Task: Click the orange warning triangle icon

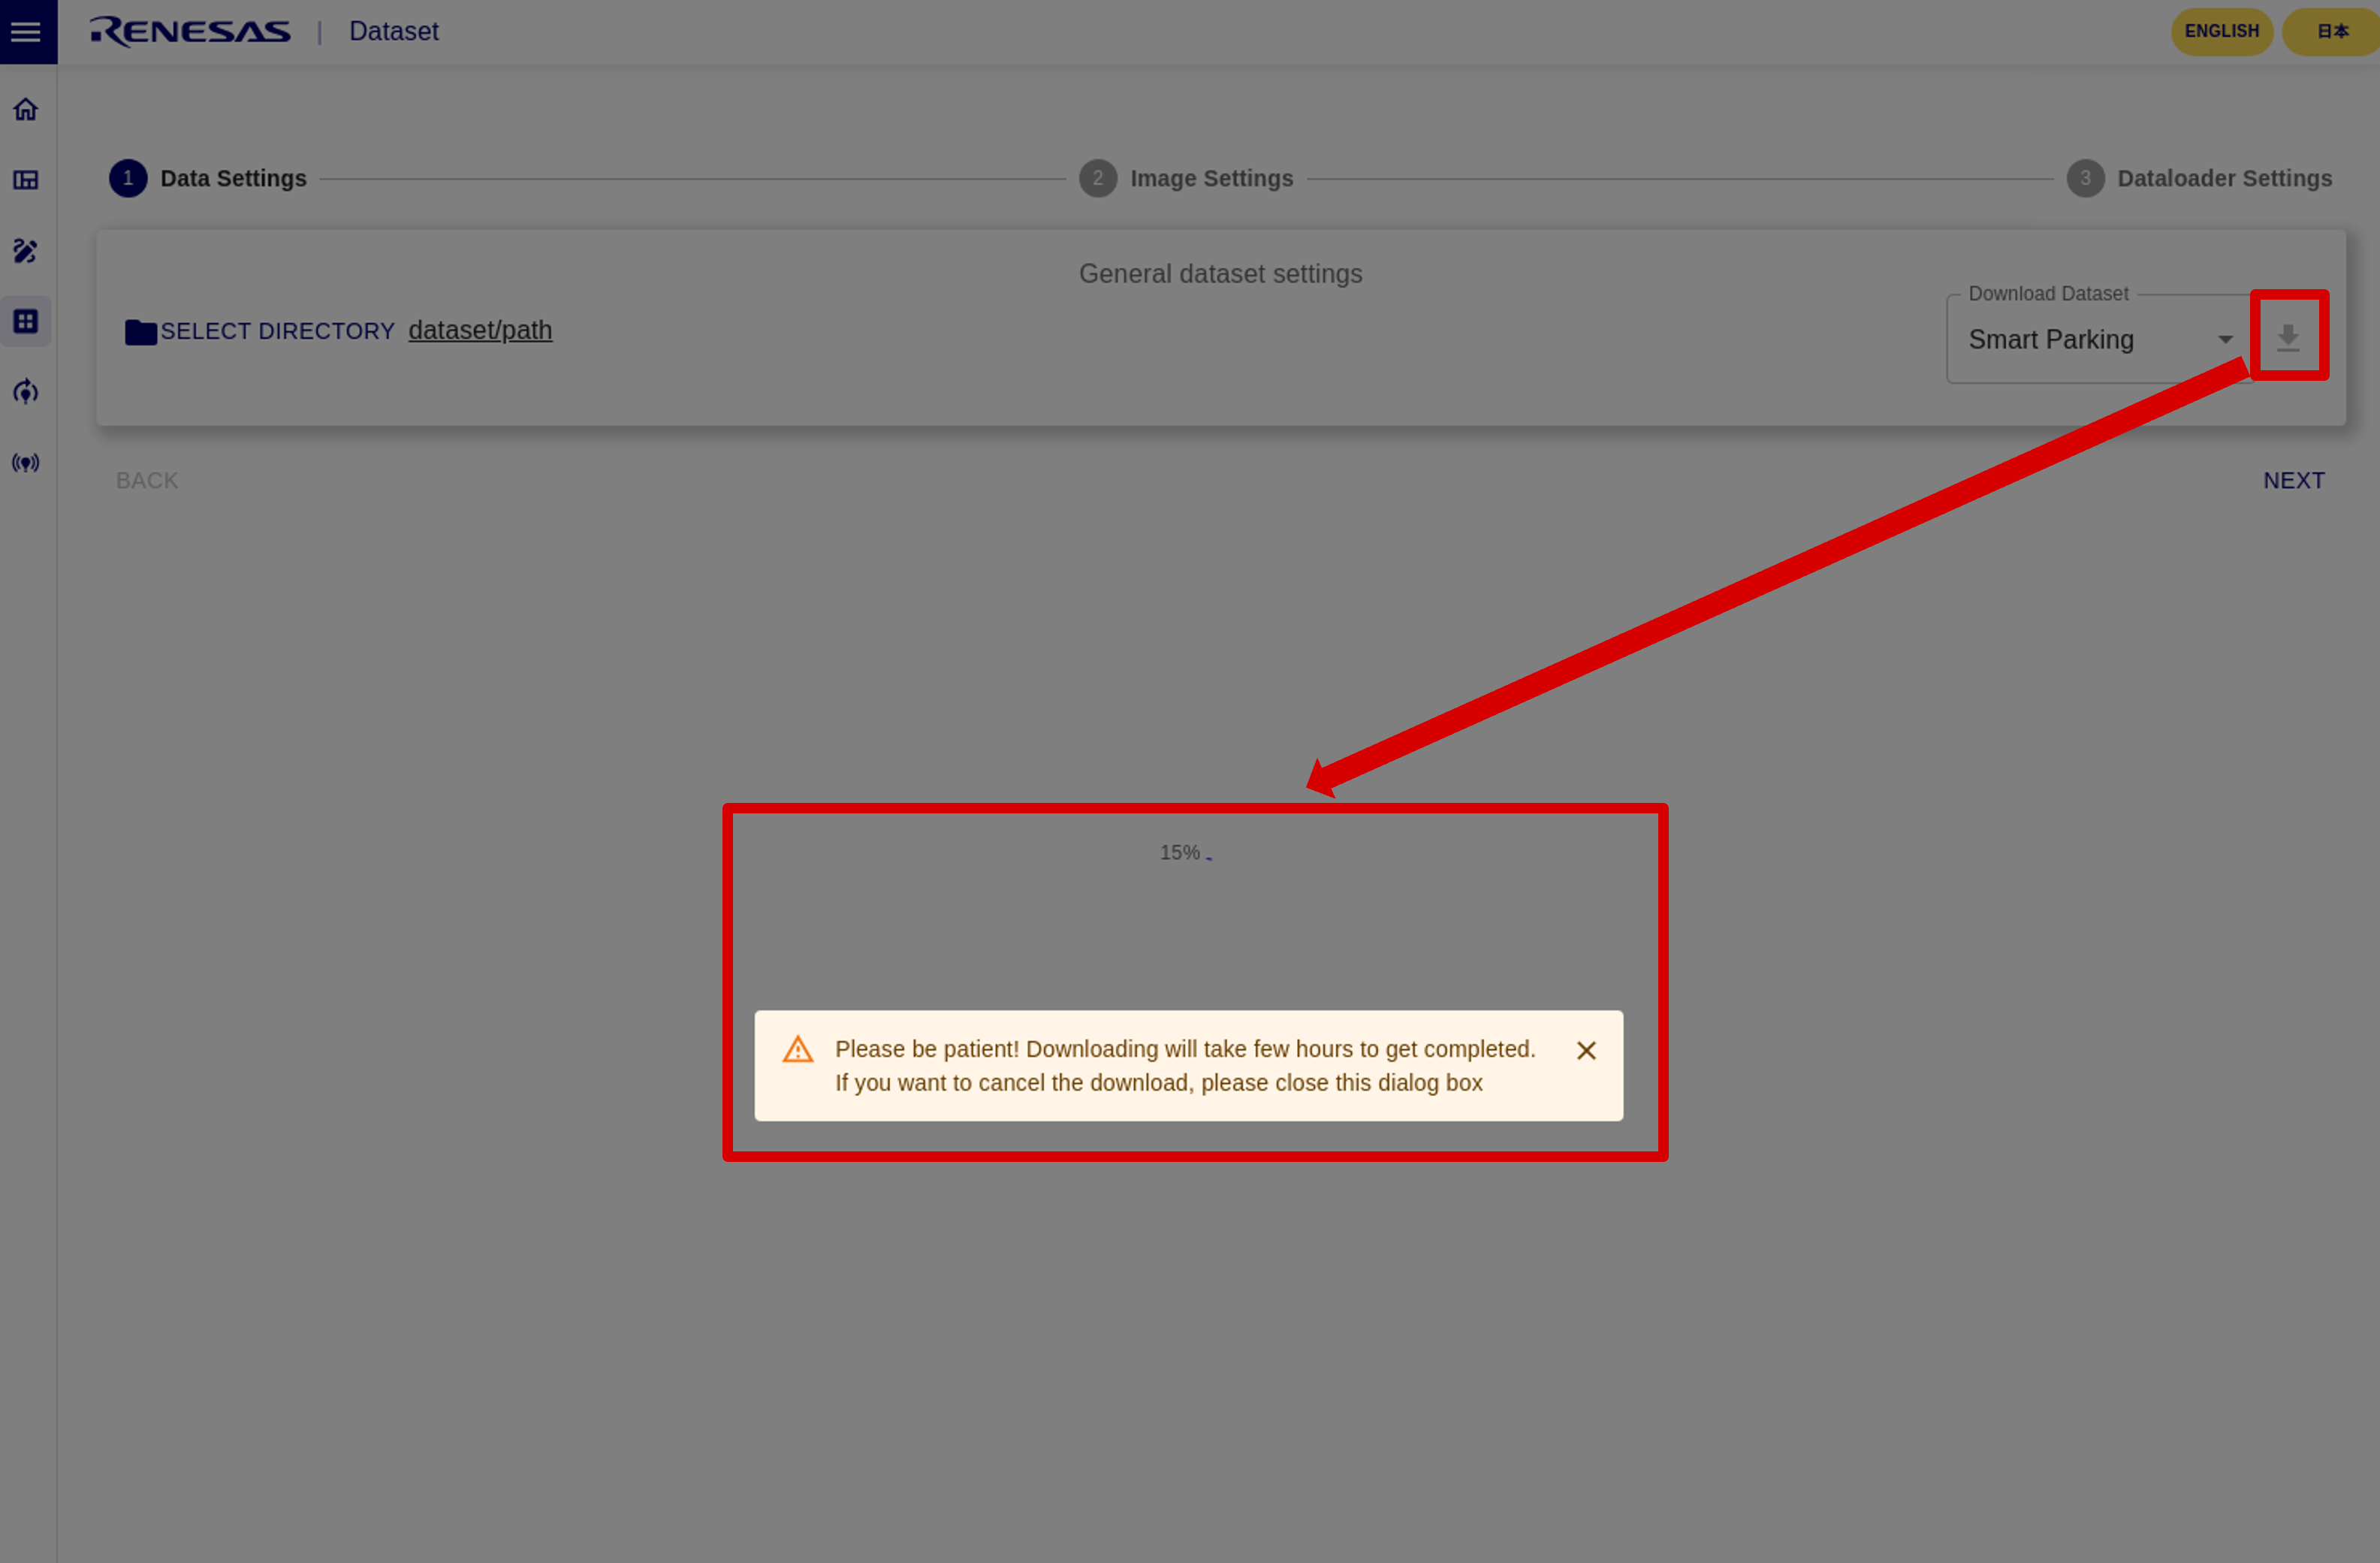Action: tap(798, 1049)
